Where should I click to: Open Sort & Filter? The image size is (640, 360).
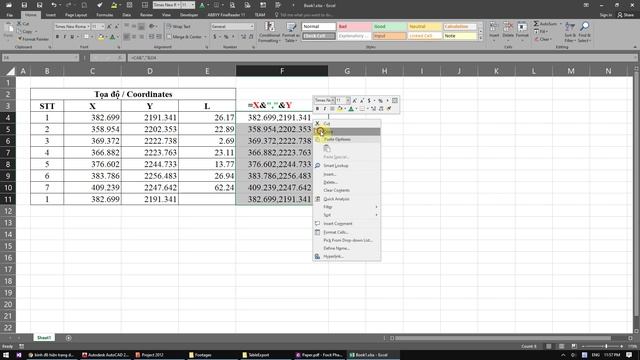[570, 32]
